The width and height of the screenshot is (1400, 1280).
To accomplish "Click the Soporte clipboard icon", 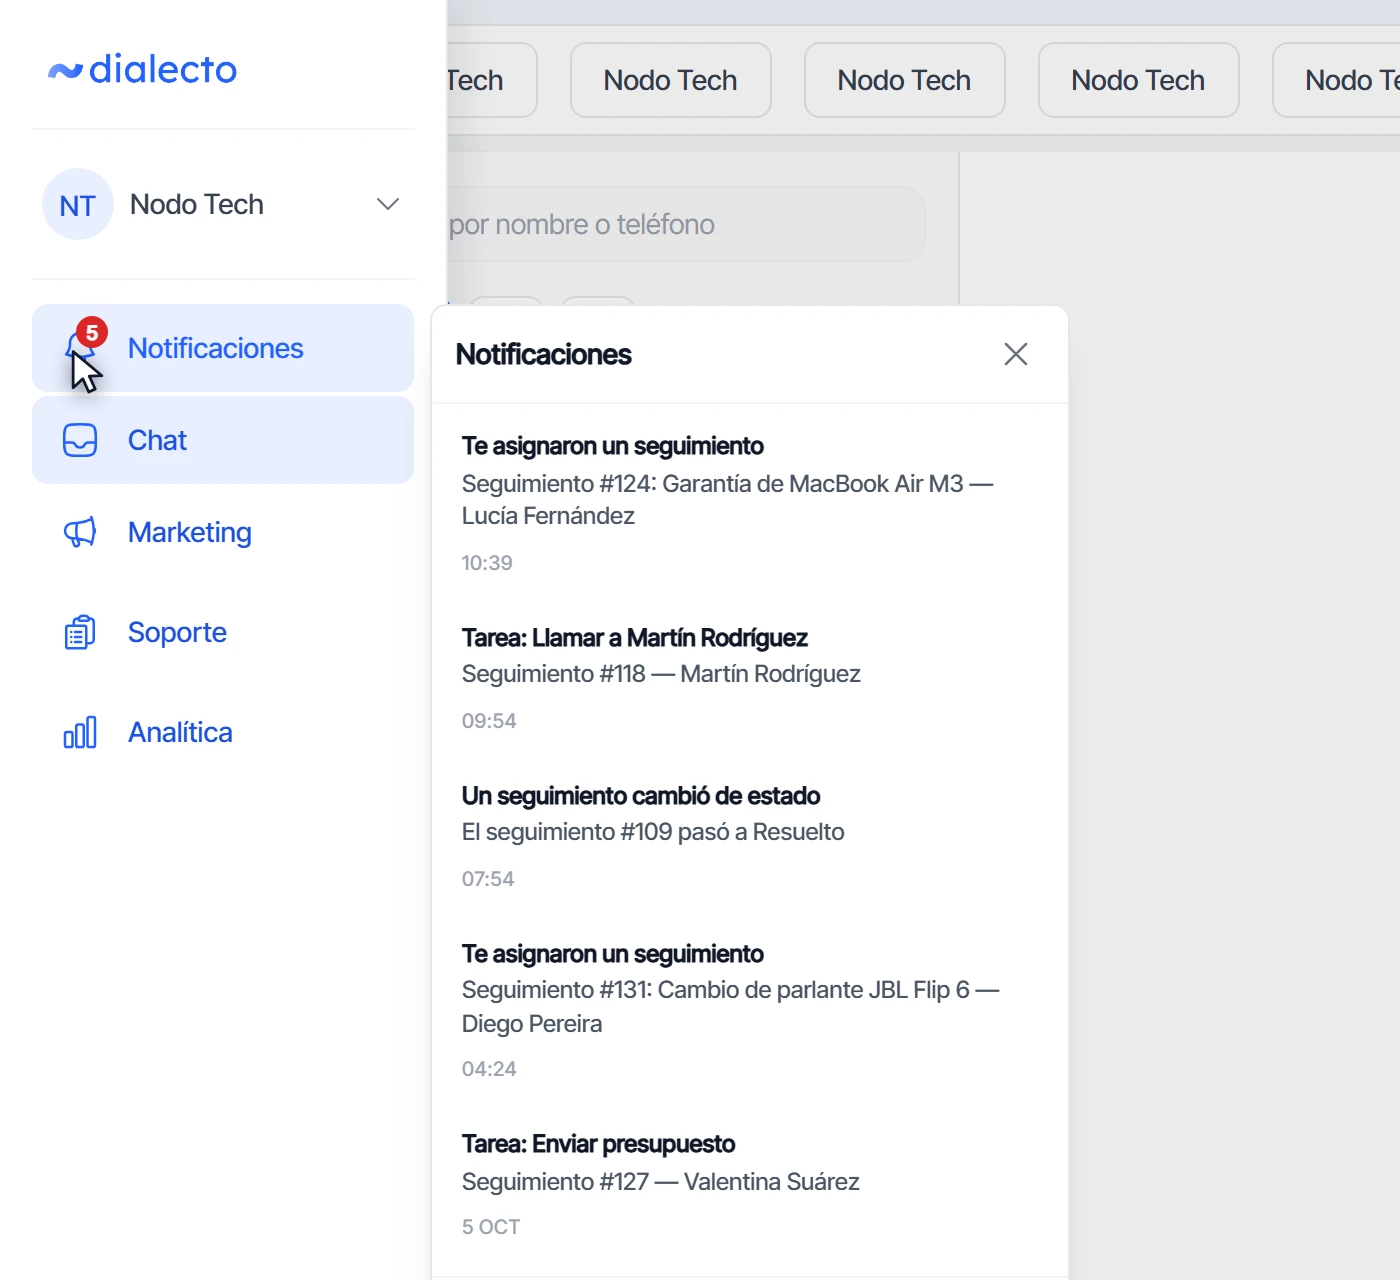I will [80, 632].
